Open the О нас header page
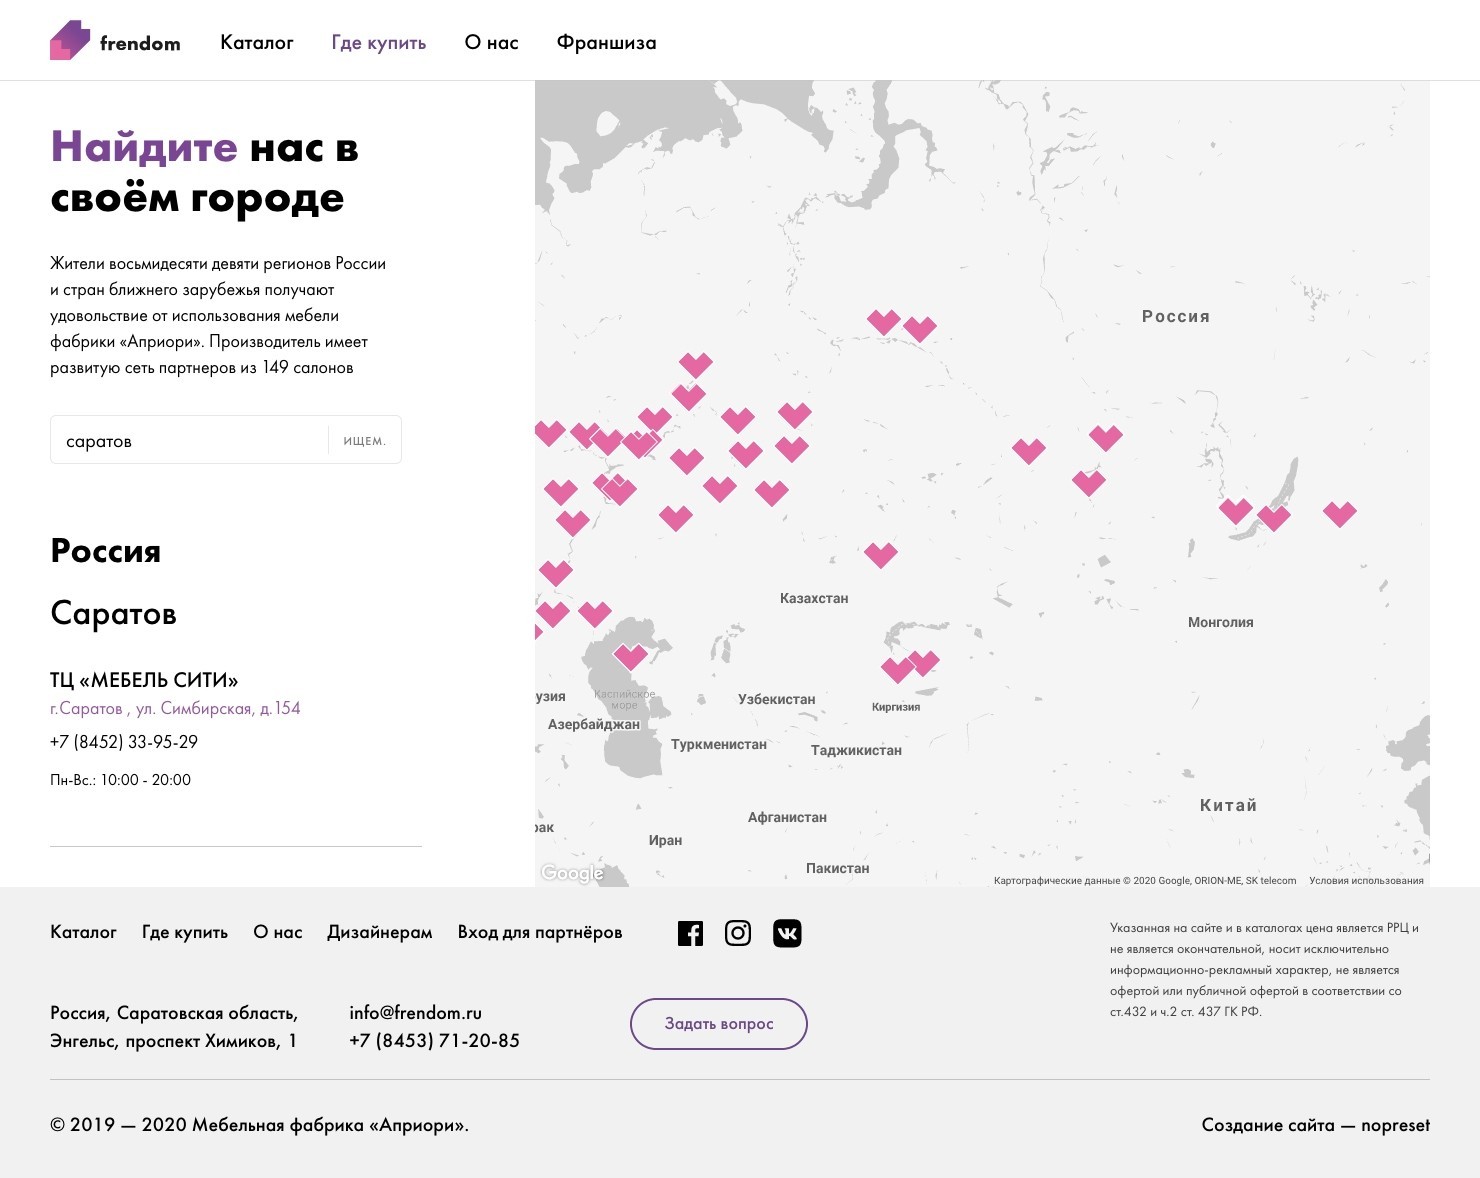 point(491,43)
